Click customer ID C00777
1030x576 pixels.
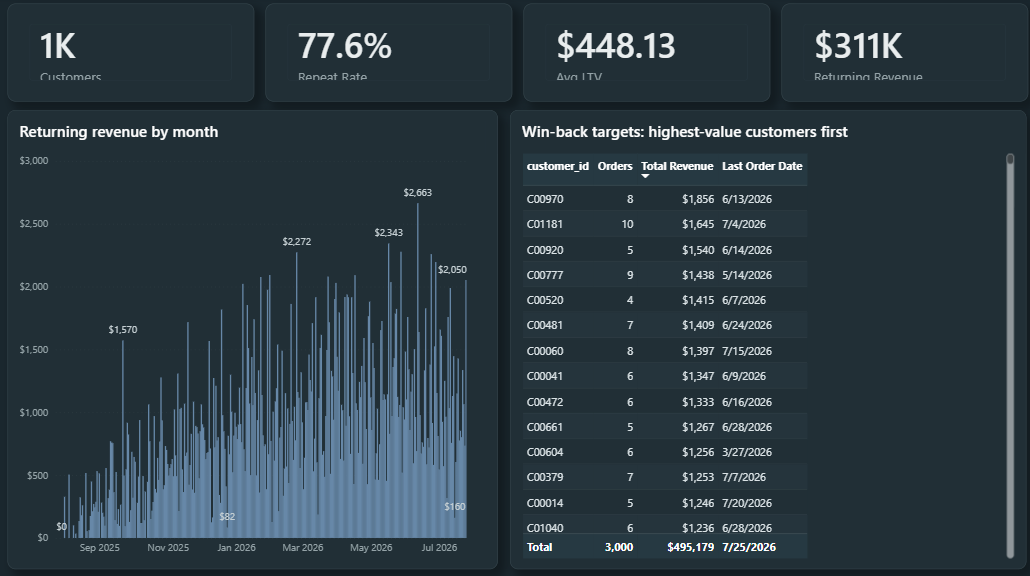click(545, 275)
